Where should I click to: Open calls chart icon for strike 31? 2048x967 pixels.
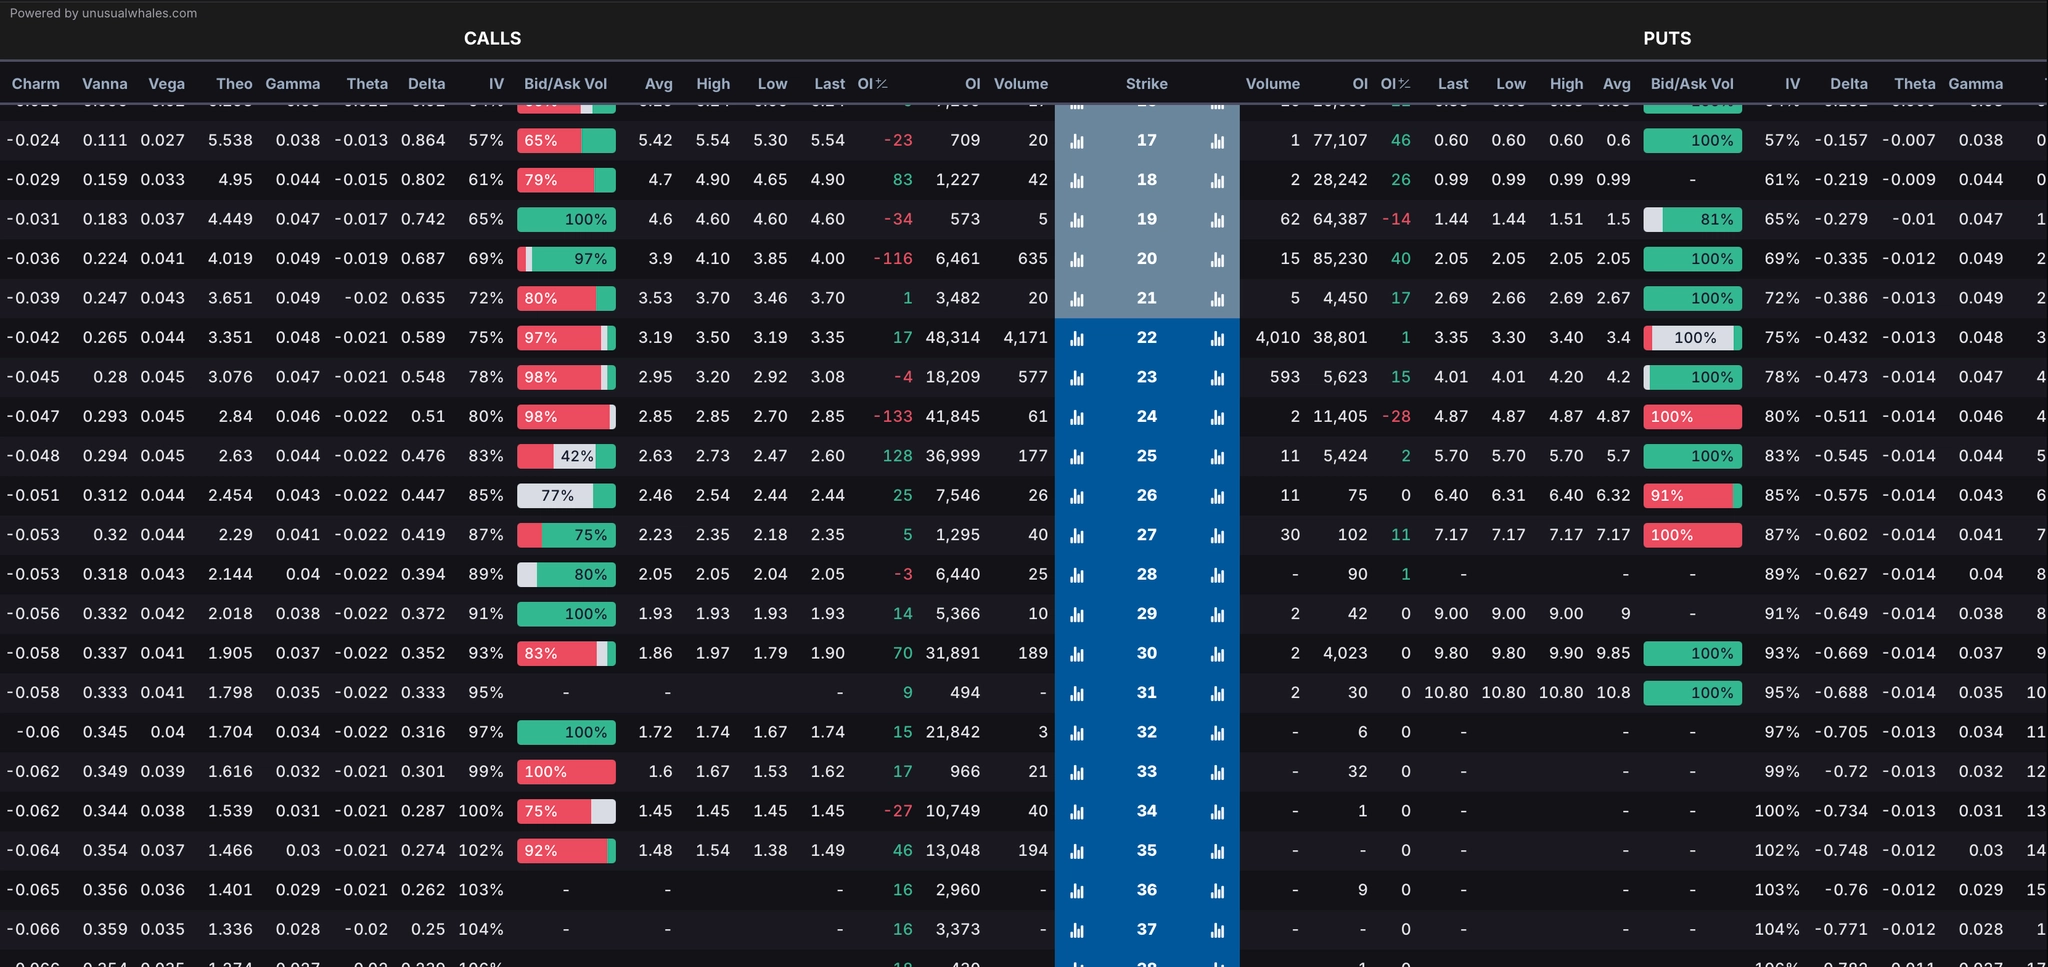tap(1077, 693)
